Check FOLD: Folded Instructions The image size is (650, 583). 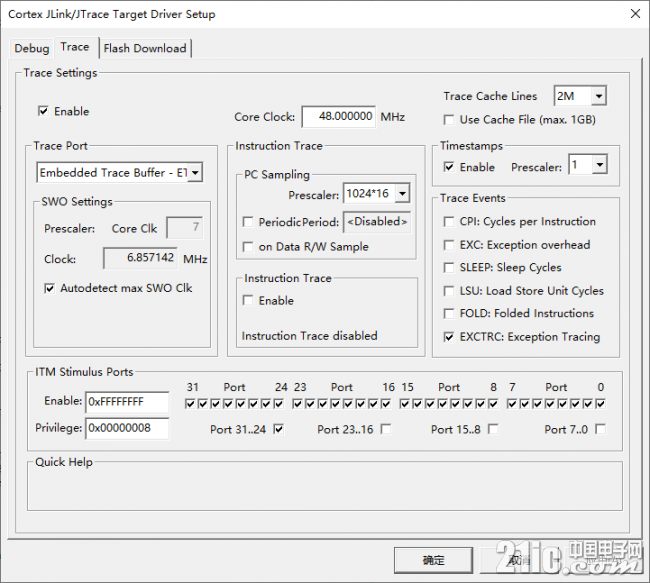coord(449,313)
